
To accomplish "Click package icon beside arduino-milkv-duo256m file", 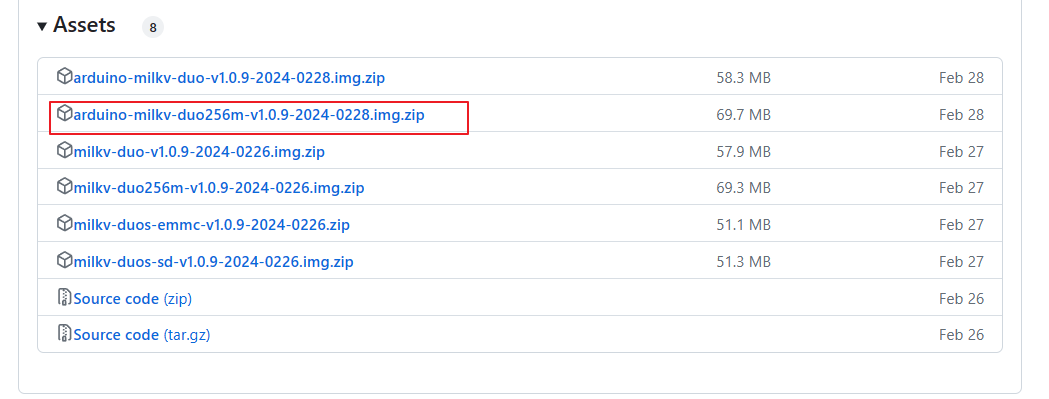I will point(64,113).
